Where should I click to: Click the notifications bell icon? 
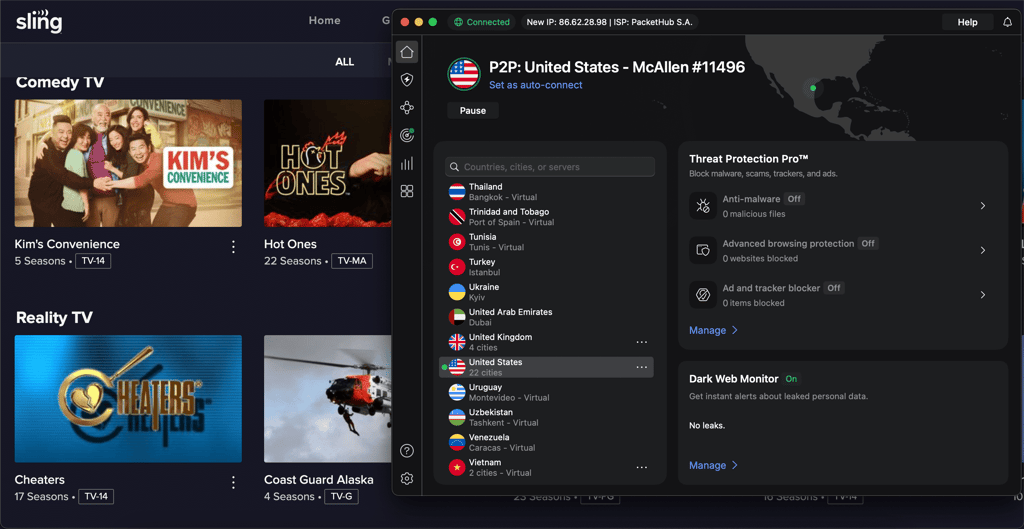(x=1007, y=22)
